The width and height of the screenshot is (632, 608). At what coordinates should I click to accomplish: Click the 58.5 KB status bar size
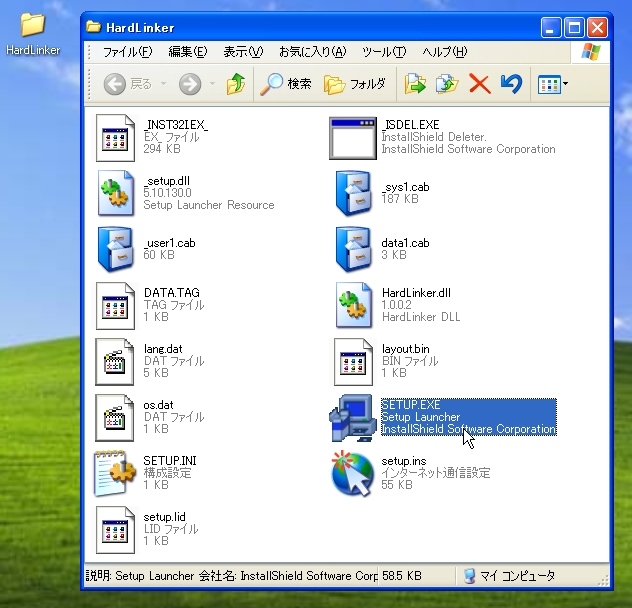[401, 576]
